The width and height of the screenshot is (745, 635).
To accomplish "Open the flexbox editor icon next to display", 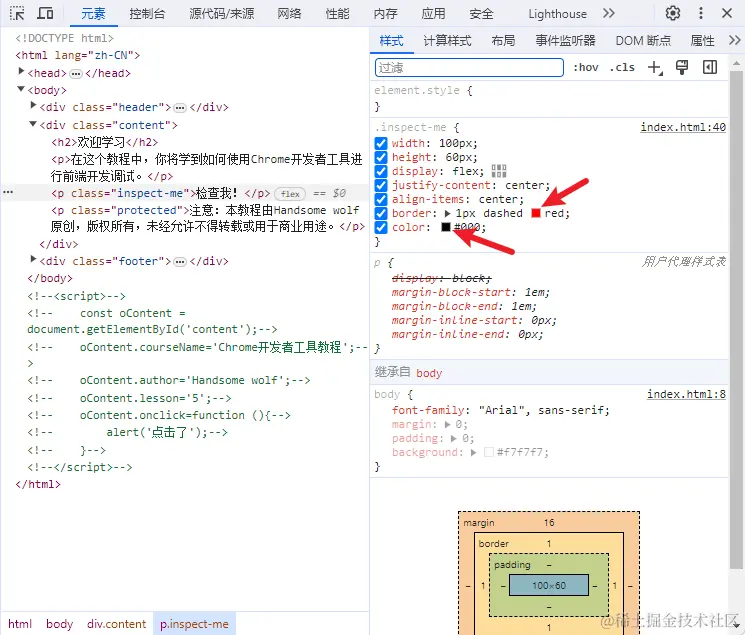I will tap(499, 171).
